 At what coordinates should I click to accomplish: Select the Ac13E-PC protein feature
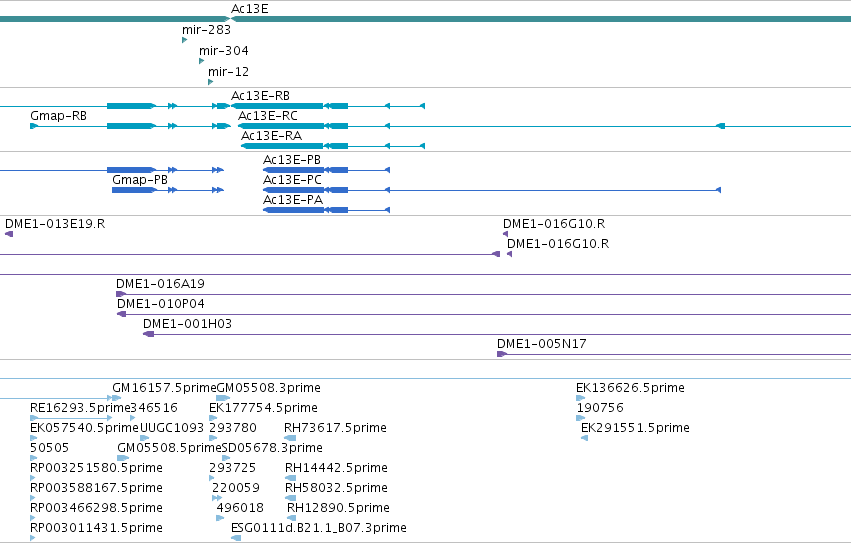[x=492, y=190]
